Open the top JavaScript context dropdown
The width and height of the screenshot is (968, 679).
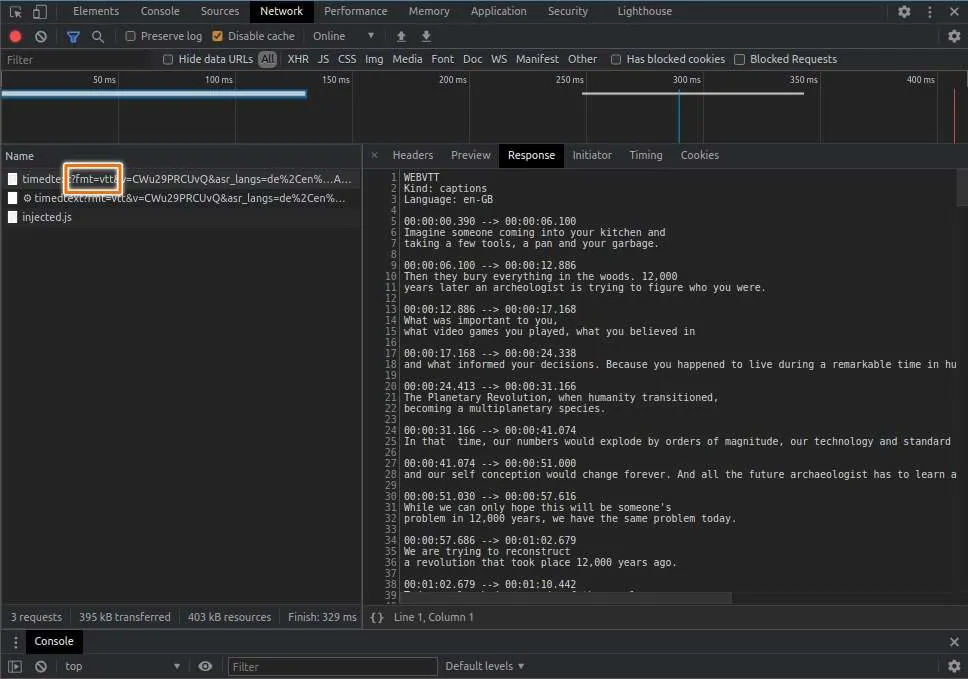point(123,666)
